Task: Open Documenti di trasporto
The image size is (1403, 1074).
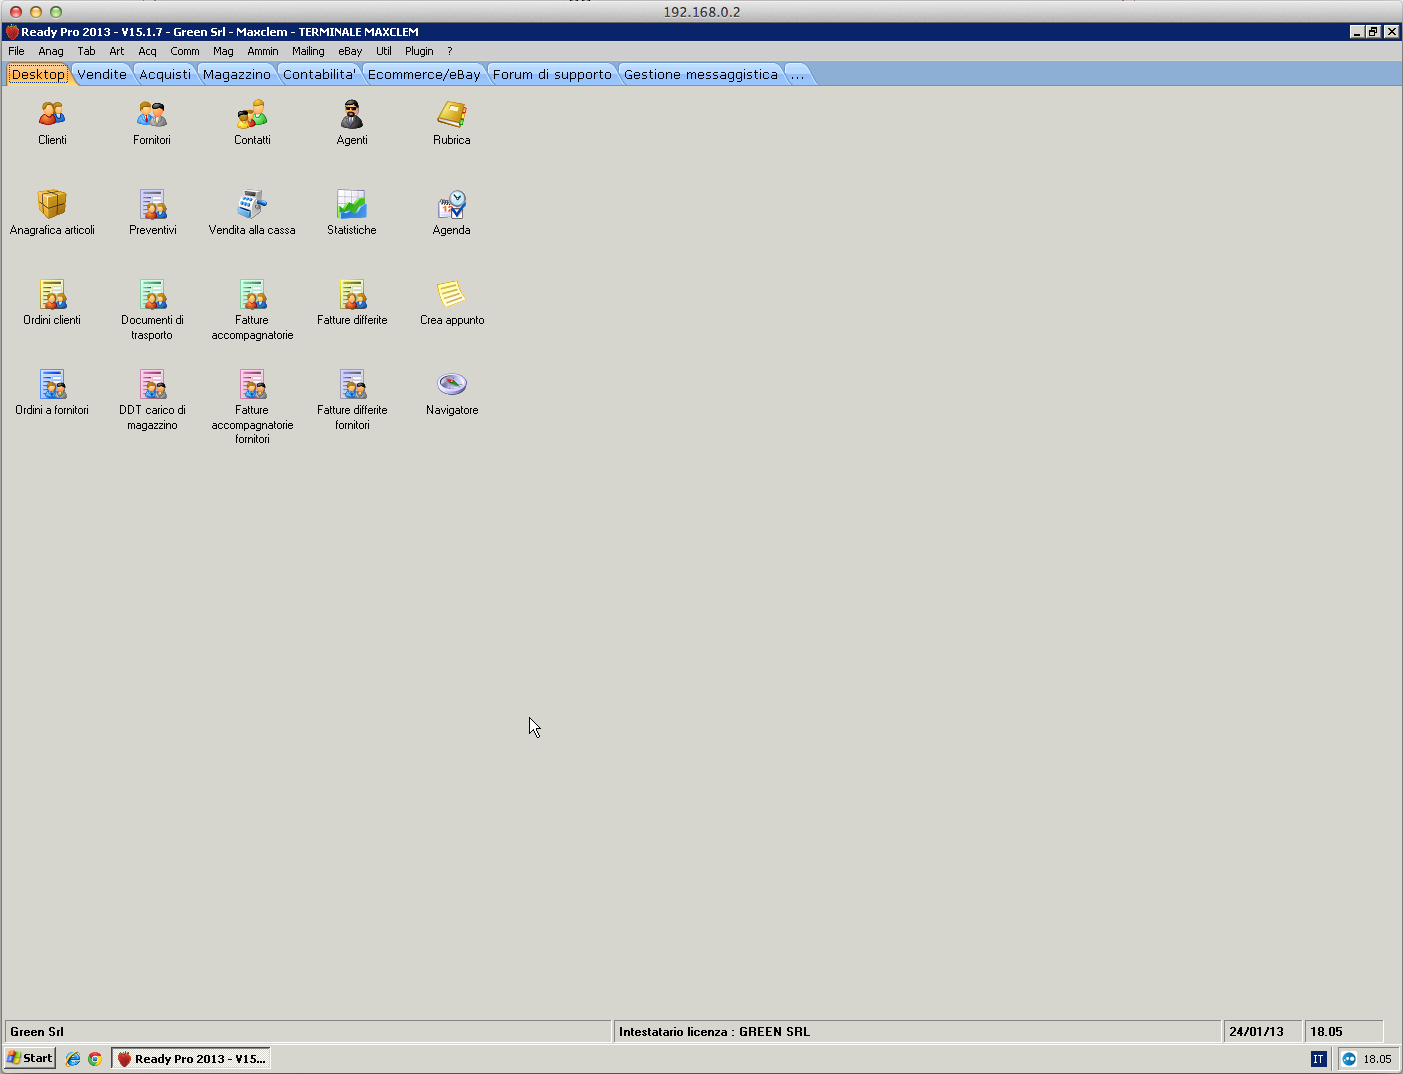Action: coord(152,294)
